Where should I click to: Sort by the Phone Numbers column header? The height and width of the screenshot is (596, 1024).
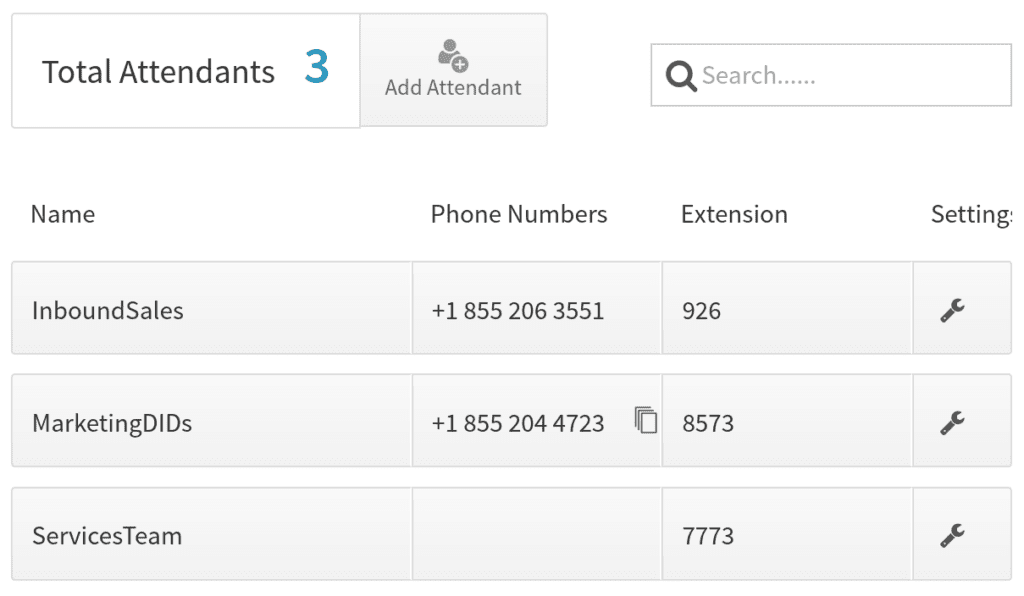click(x=519, y=214)
